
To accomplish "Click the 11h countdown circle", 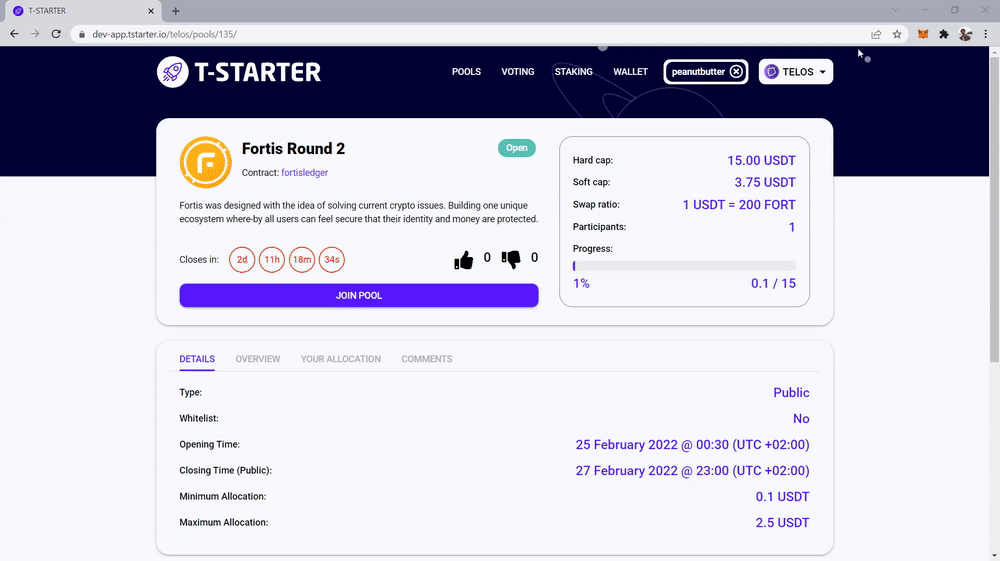I will click(x=272, y=259).
